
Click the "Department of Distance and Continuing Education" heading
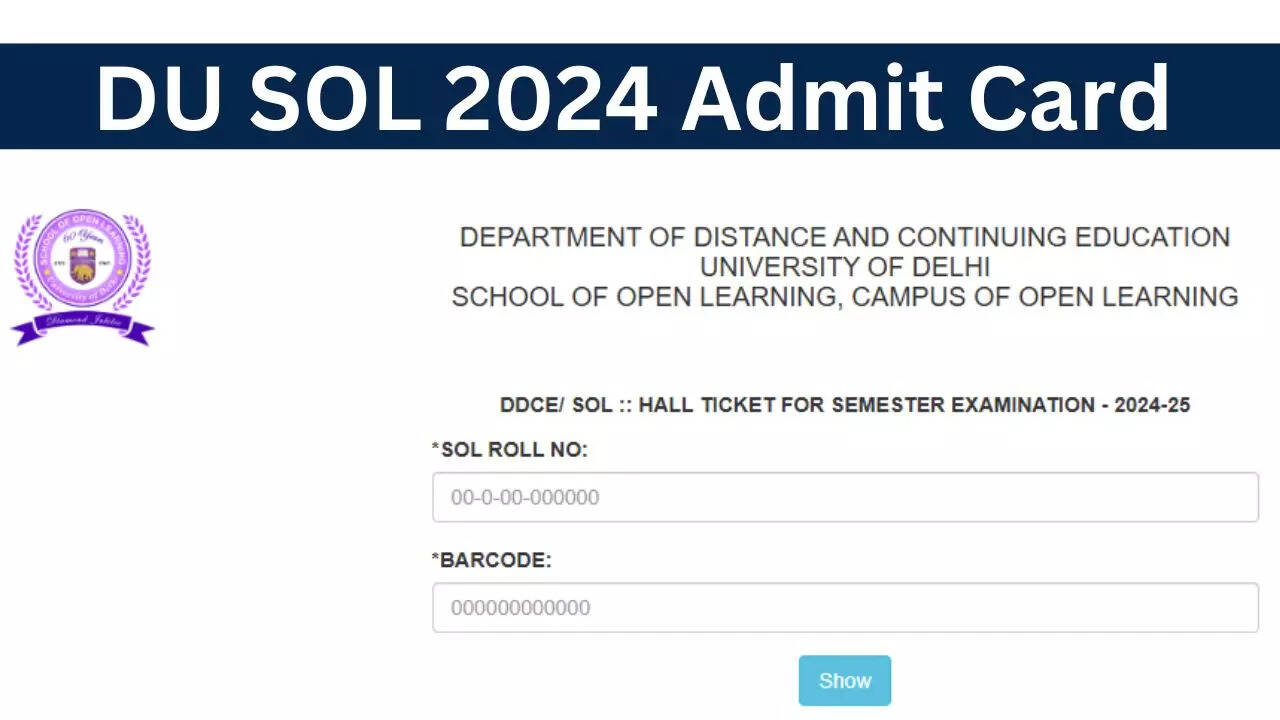[844, 238]
